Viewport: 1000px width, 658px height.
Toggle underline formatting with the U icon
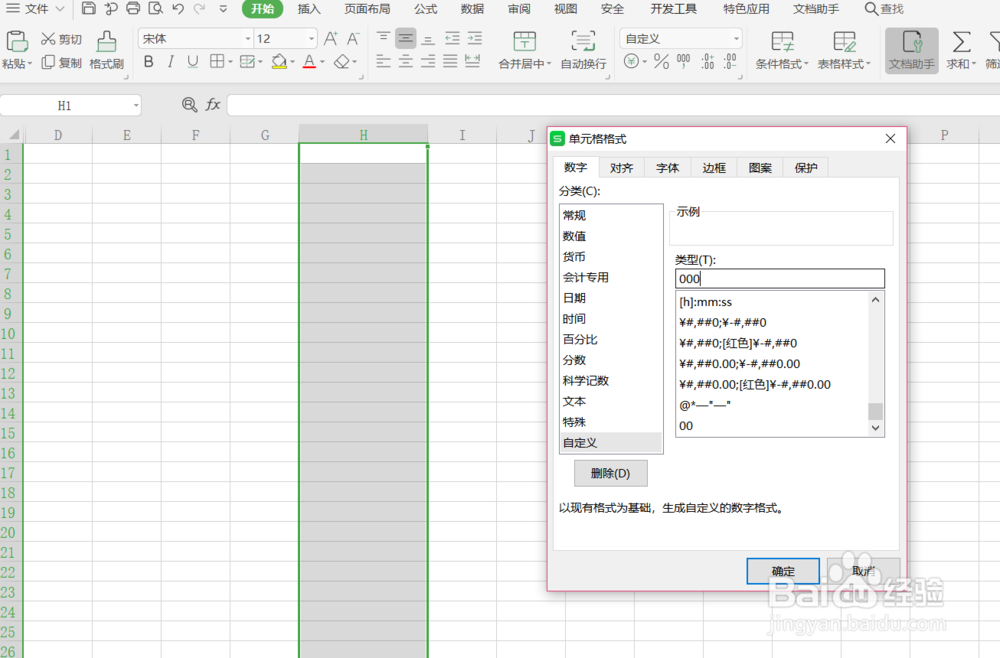192,62
